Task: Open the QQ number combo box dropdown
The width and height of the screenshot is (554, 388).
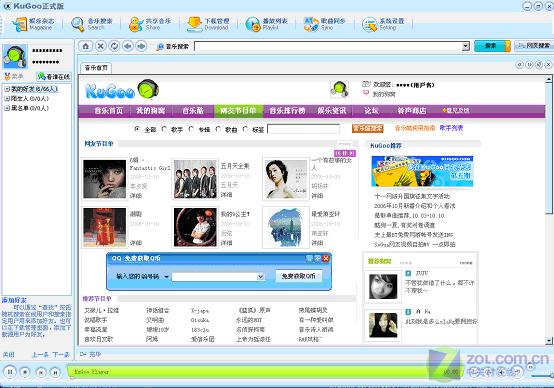Action: pyautogui.click(x=260, y=276)
